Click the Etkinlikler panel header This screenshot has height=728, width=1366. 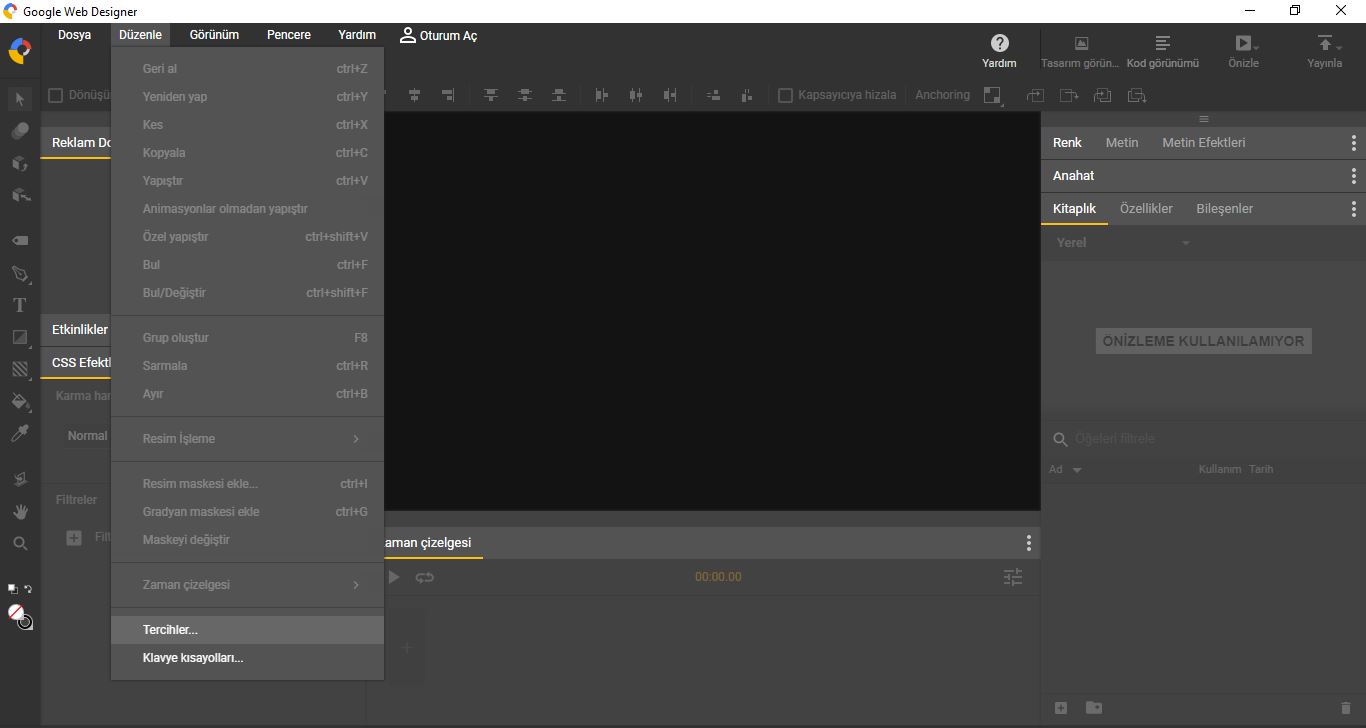pos(79,330)
